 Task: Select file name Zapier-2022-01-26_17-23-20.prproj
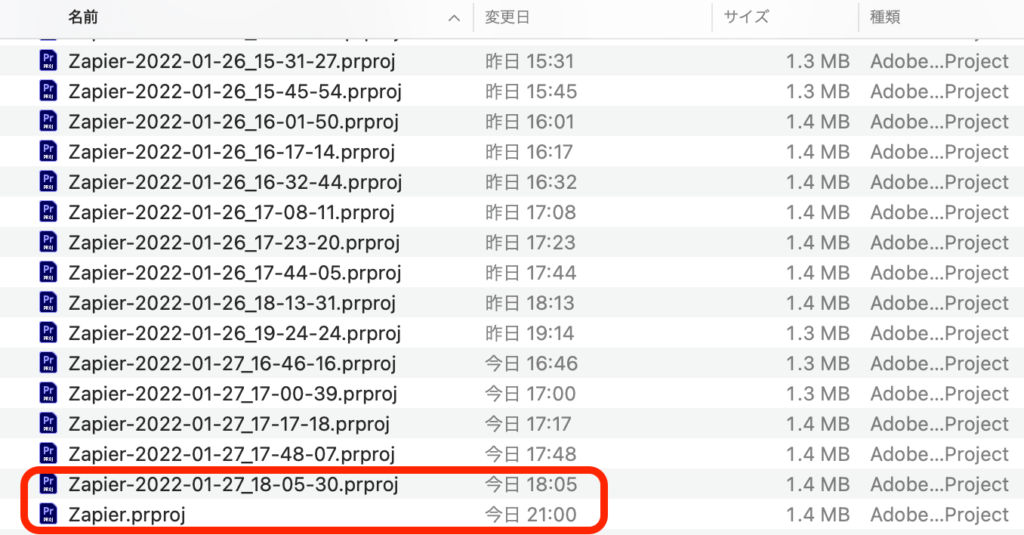(x=234, y=242)
